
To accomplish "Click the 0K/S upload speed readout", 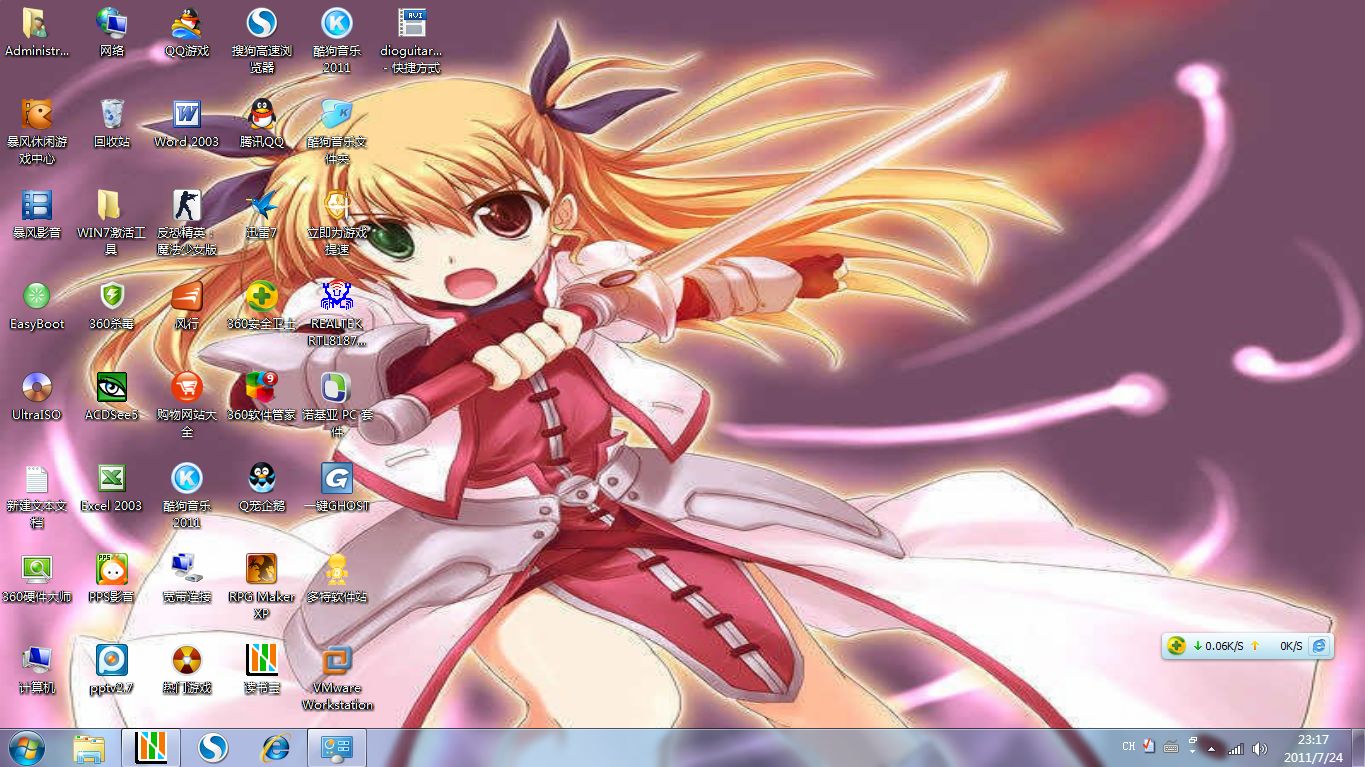I will coord(1291,646).
